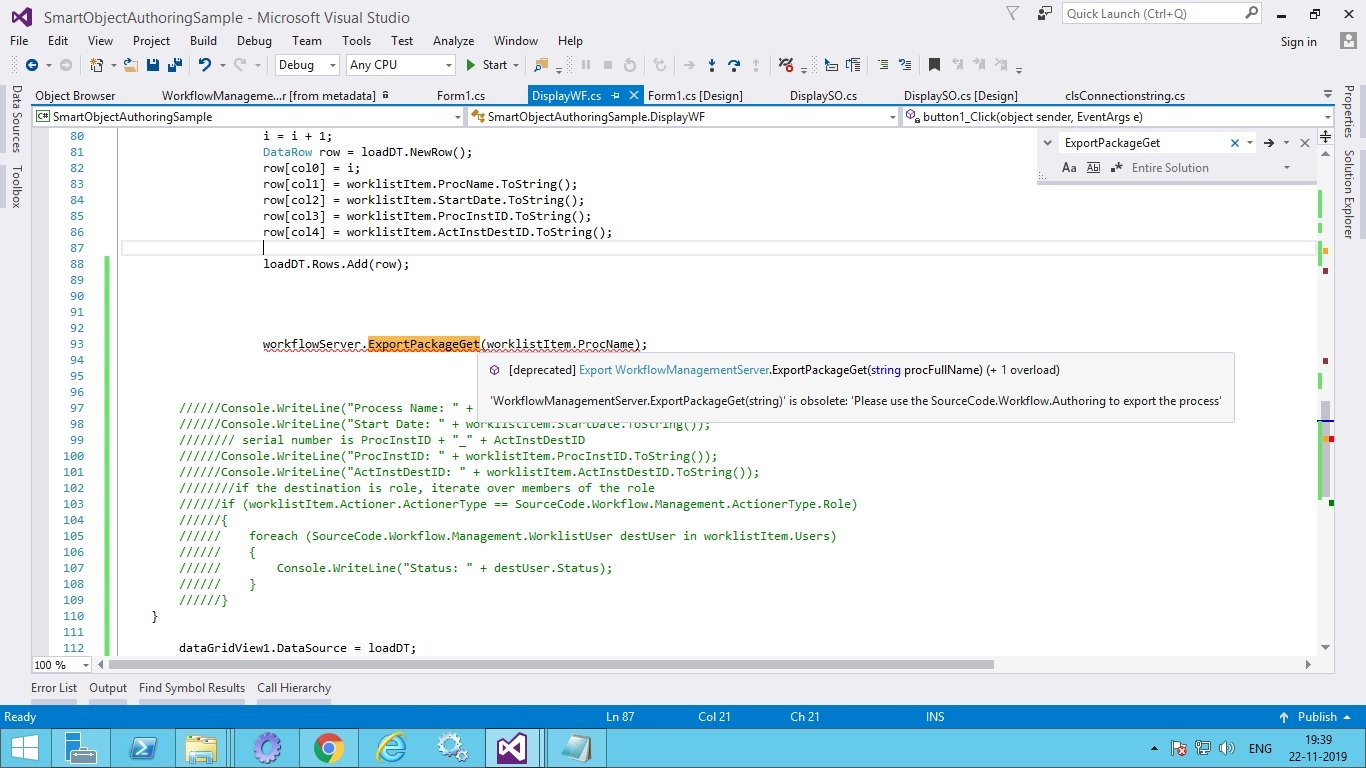The image size is (1366, 768).
Task: Expand the find panel to show replace
Action: (x=1048, y=143)
